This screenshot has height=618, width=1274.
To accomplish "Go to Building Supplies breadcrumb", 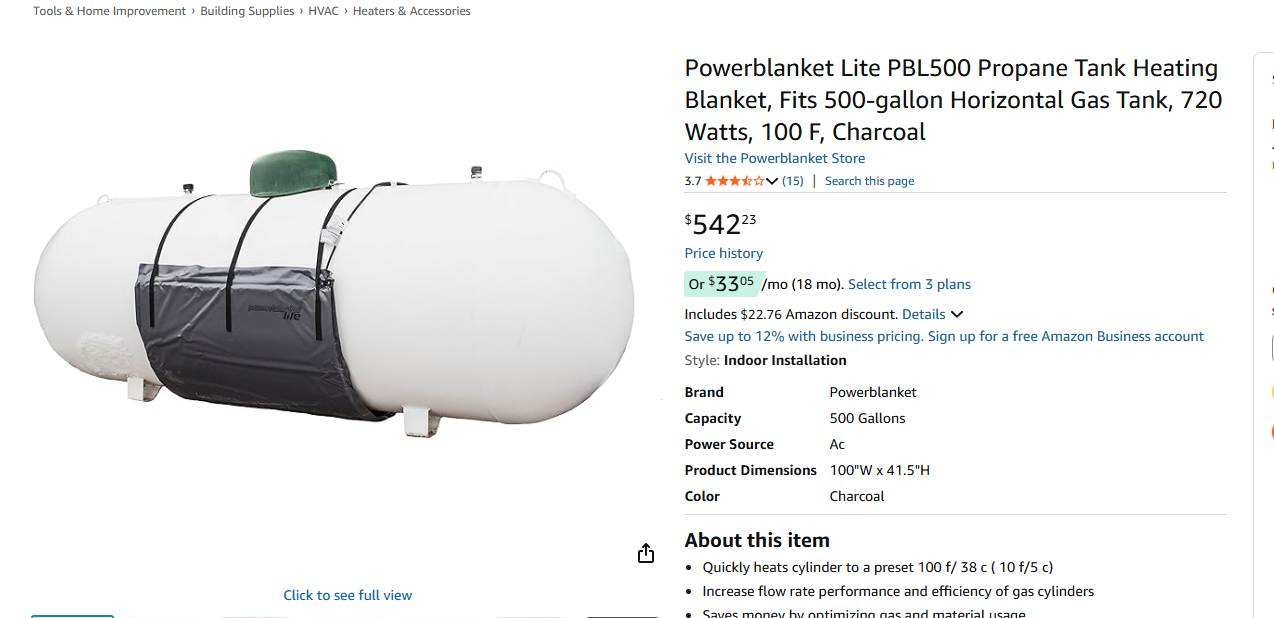I will [x=247, y=11].
